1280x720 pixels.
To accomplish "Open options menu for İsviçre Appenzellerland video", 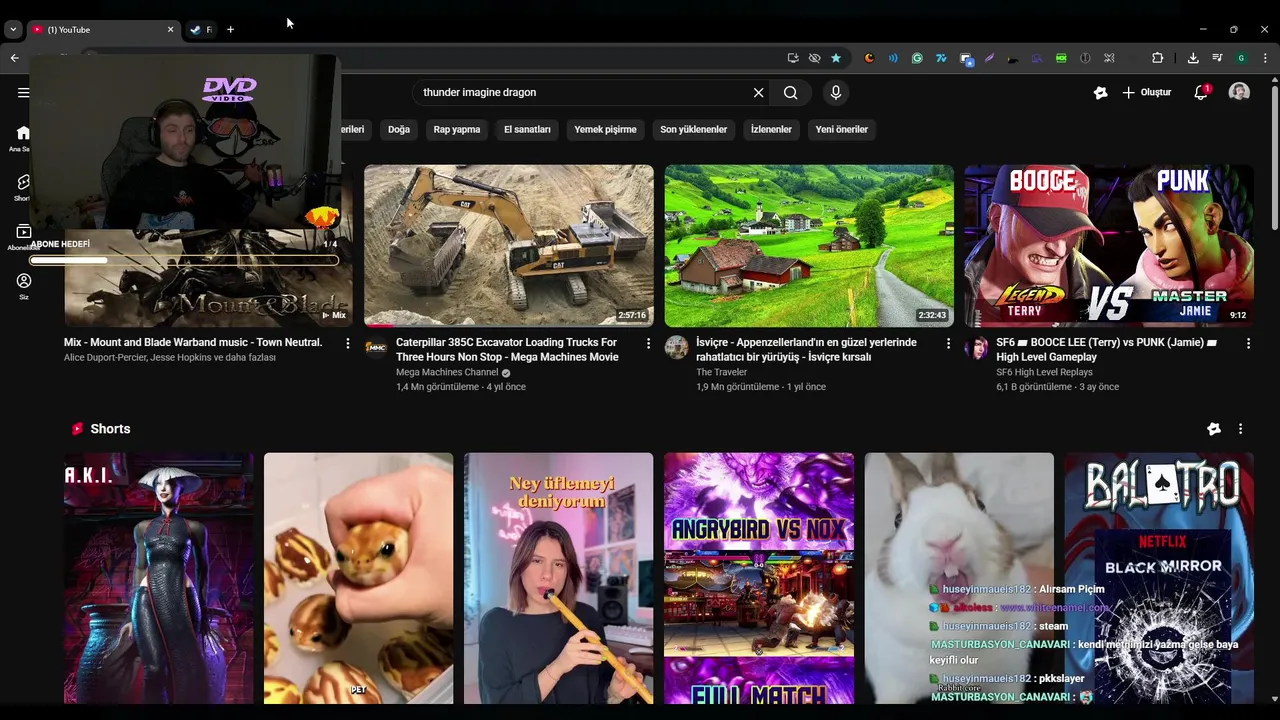I will [x=948, y=343].
